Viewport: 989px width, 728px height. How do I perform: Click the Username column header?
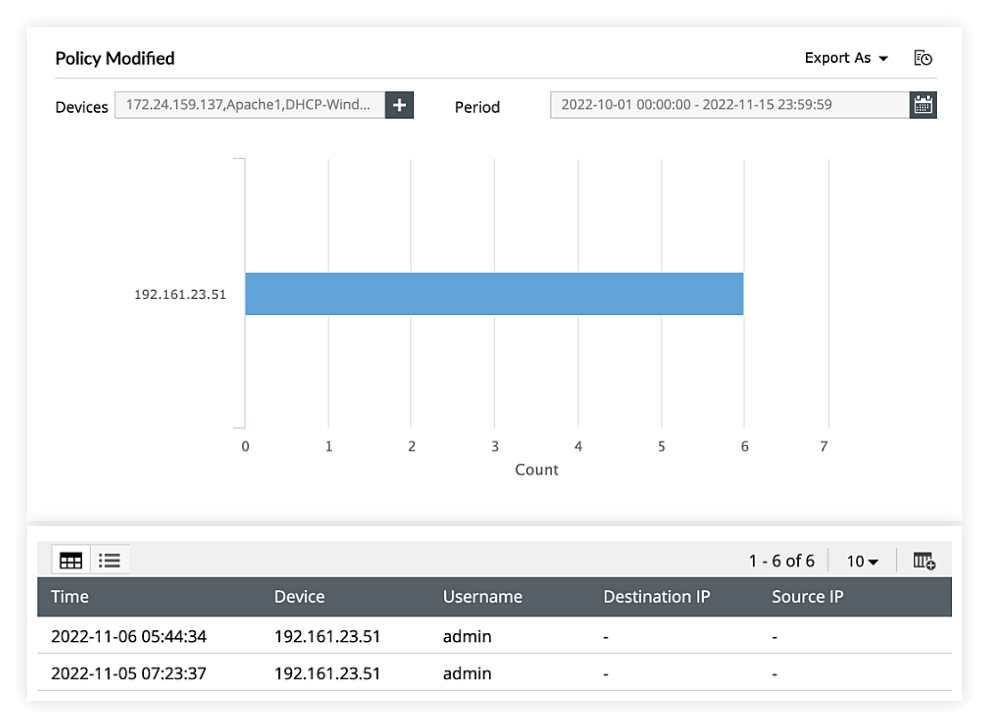(482, 596)
